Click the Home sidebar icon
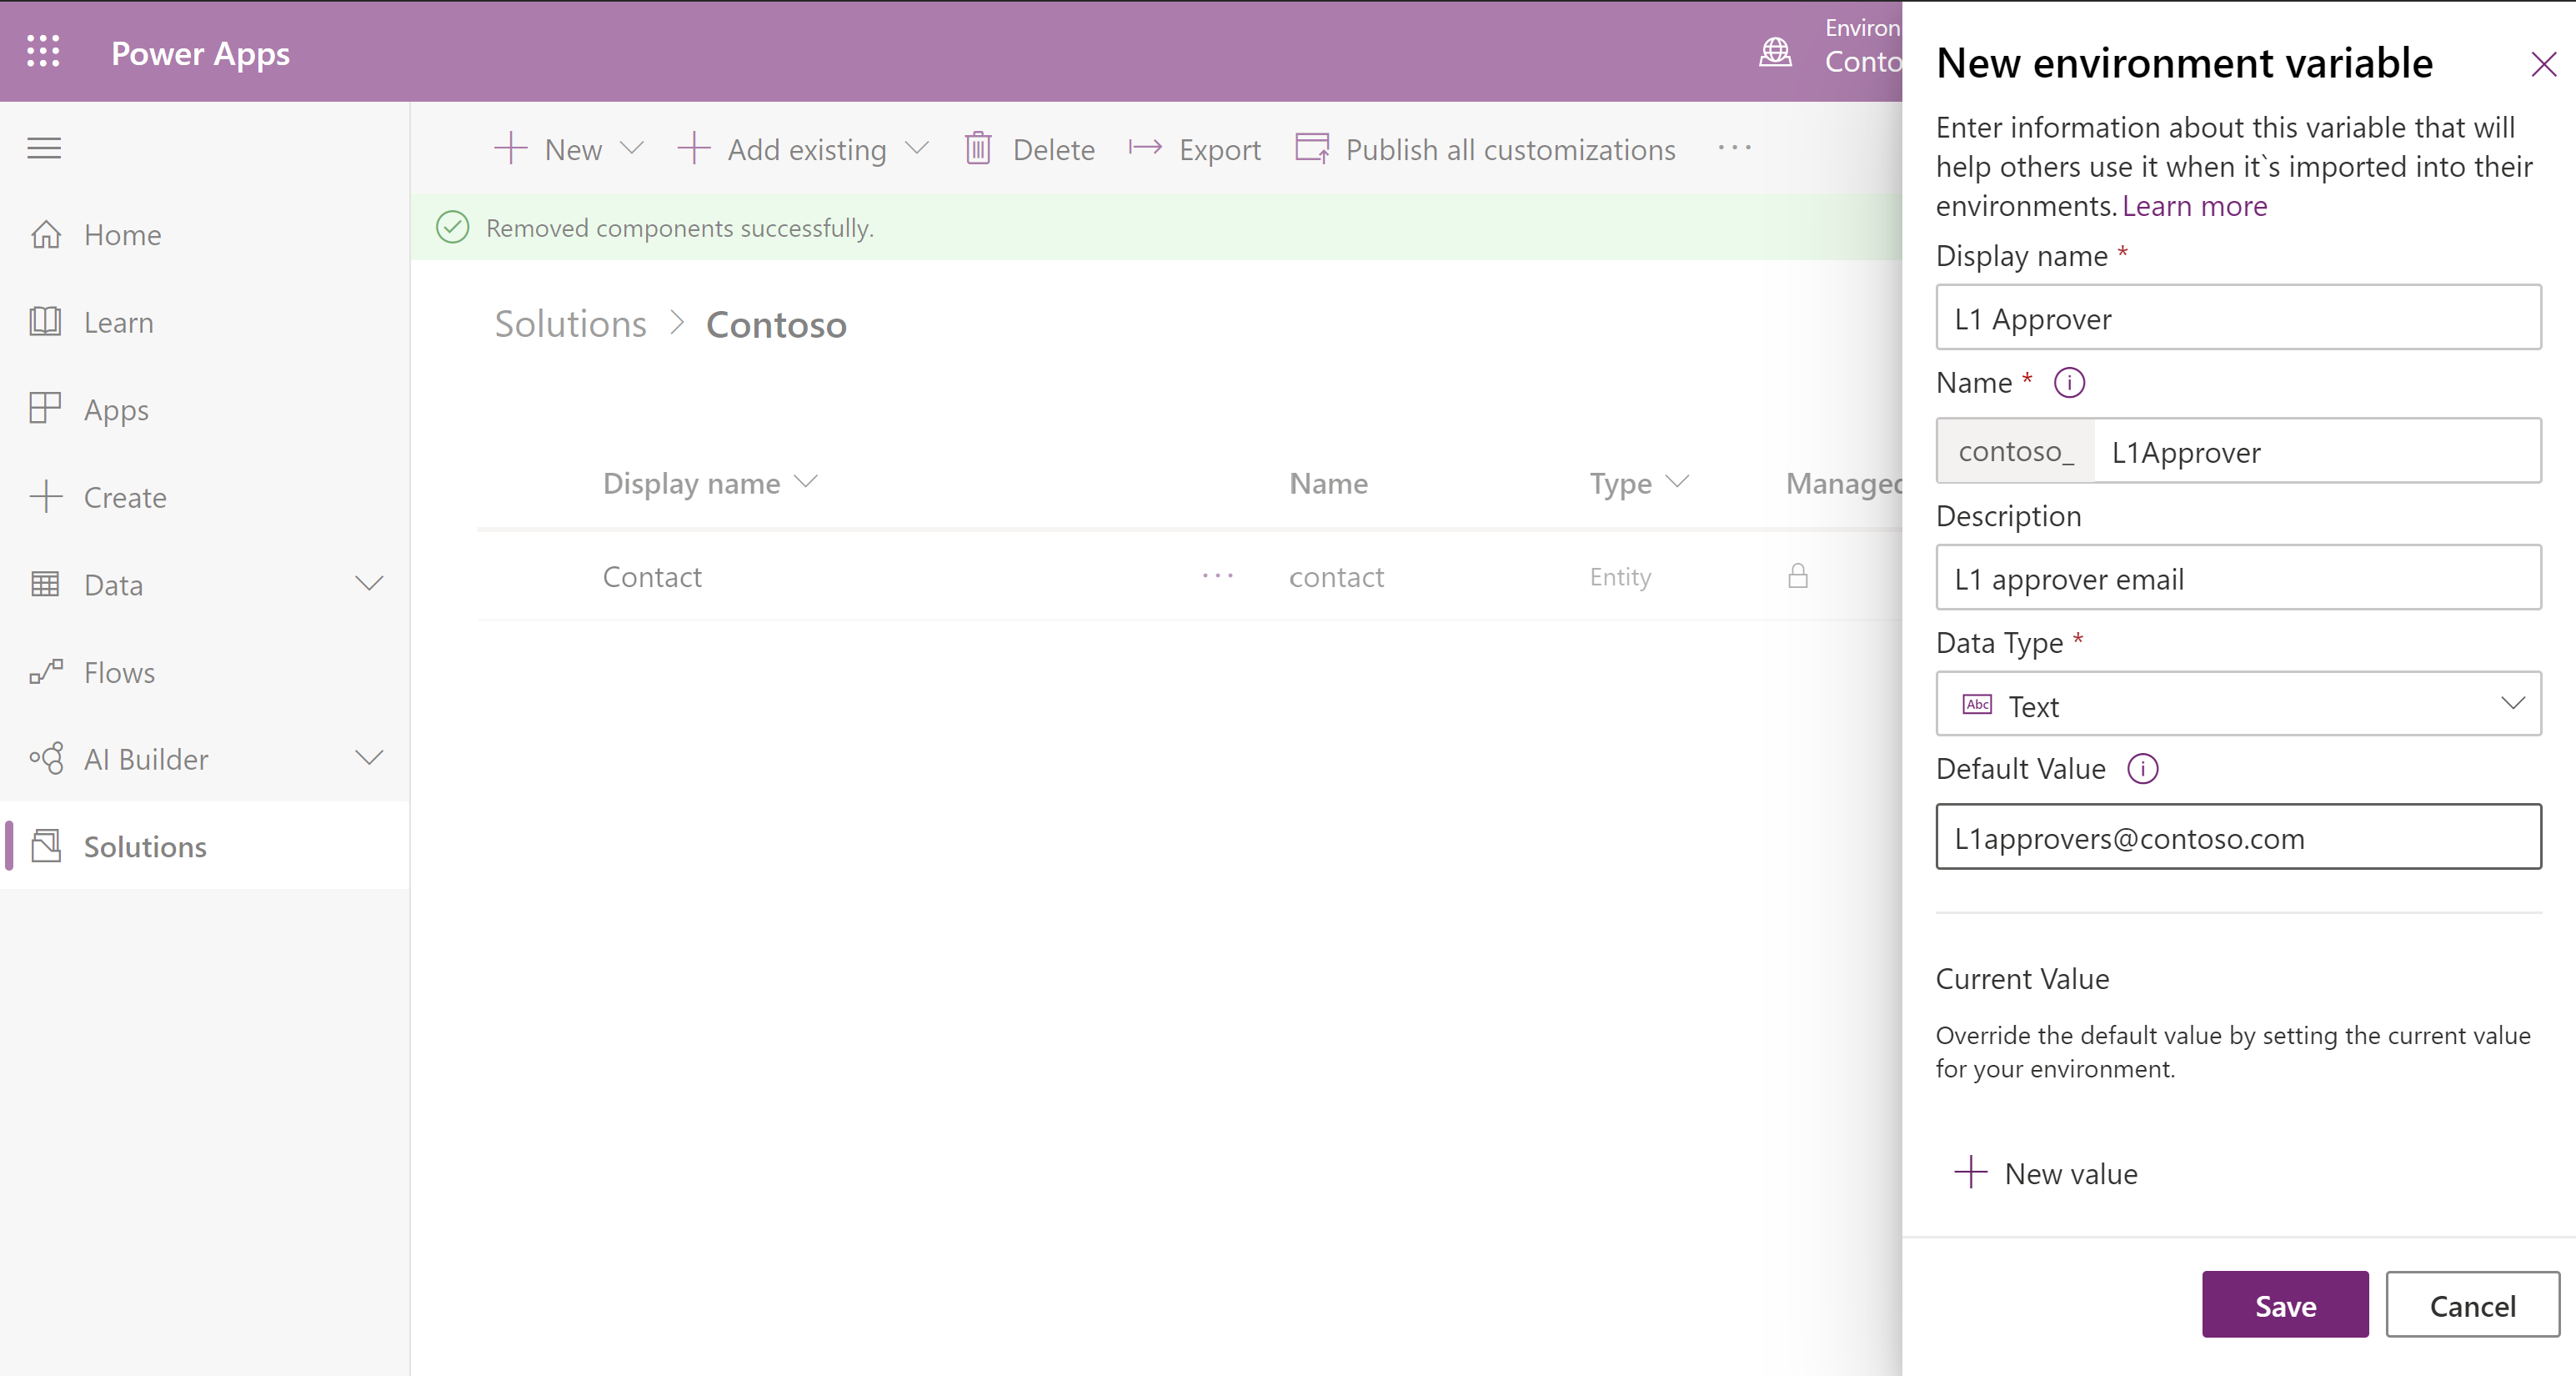The height and width of the screenshot is (1376, 2576). (x=46, y=234)
